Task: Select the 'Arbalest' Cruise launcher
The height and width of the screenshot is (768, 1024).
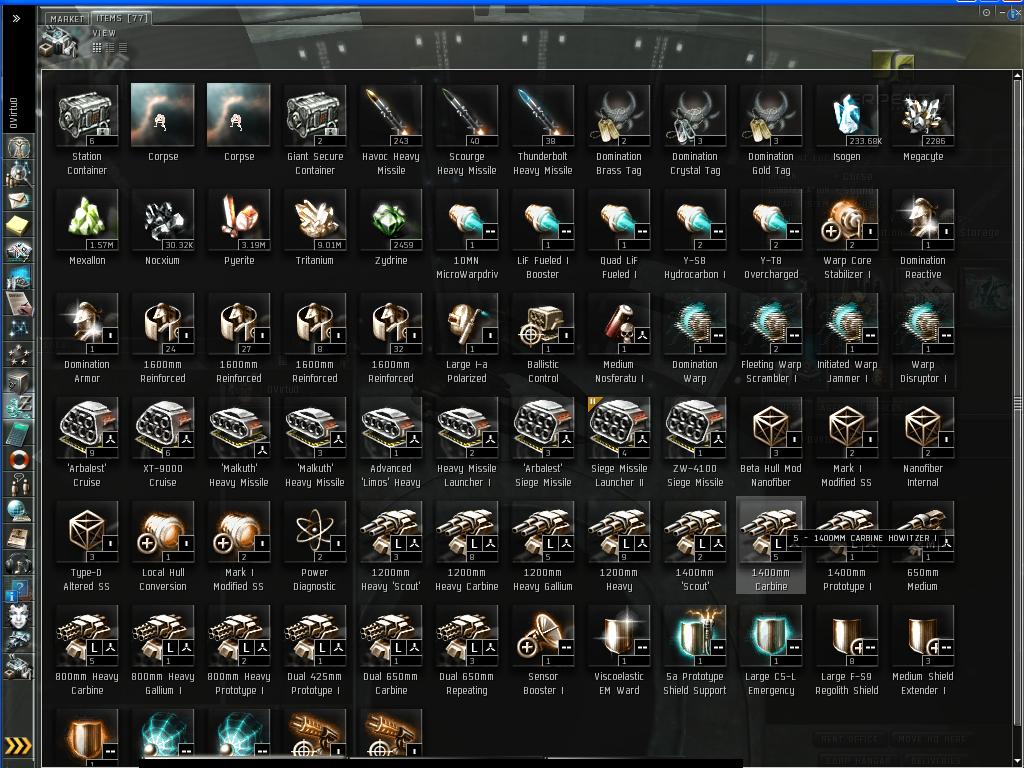Action: point(87,443)
